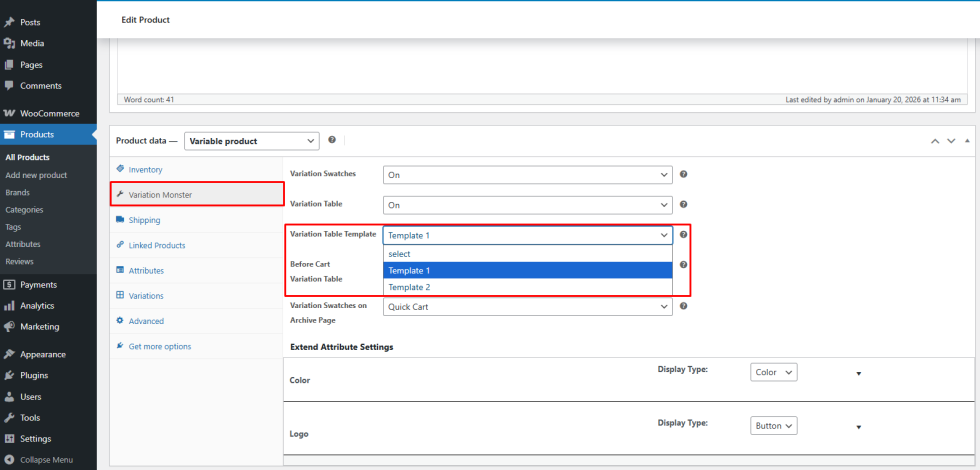The width and height of the screenshot is (980, 470).
Task: Go to the Categories submenu link
Action: tap(24, 209)
